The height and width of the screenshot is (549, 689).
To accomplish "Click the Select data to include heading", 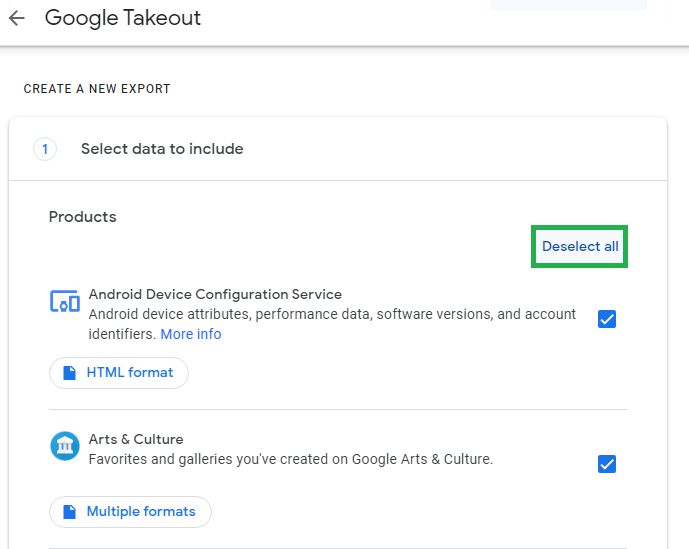I will click(162, 149).
